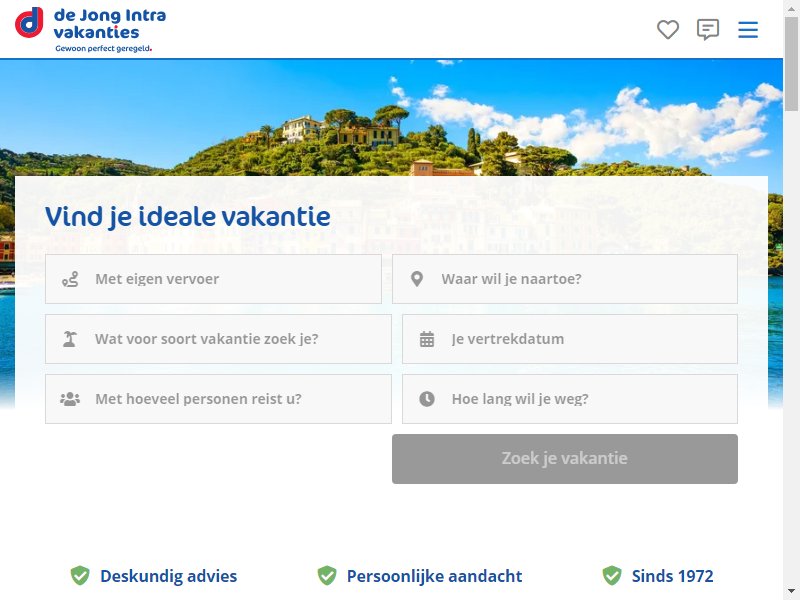Click the clock duration icon

pos(427,399)
